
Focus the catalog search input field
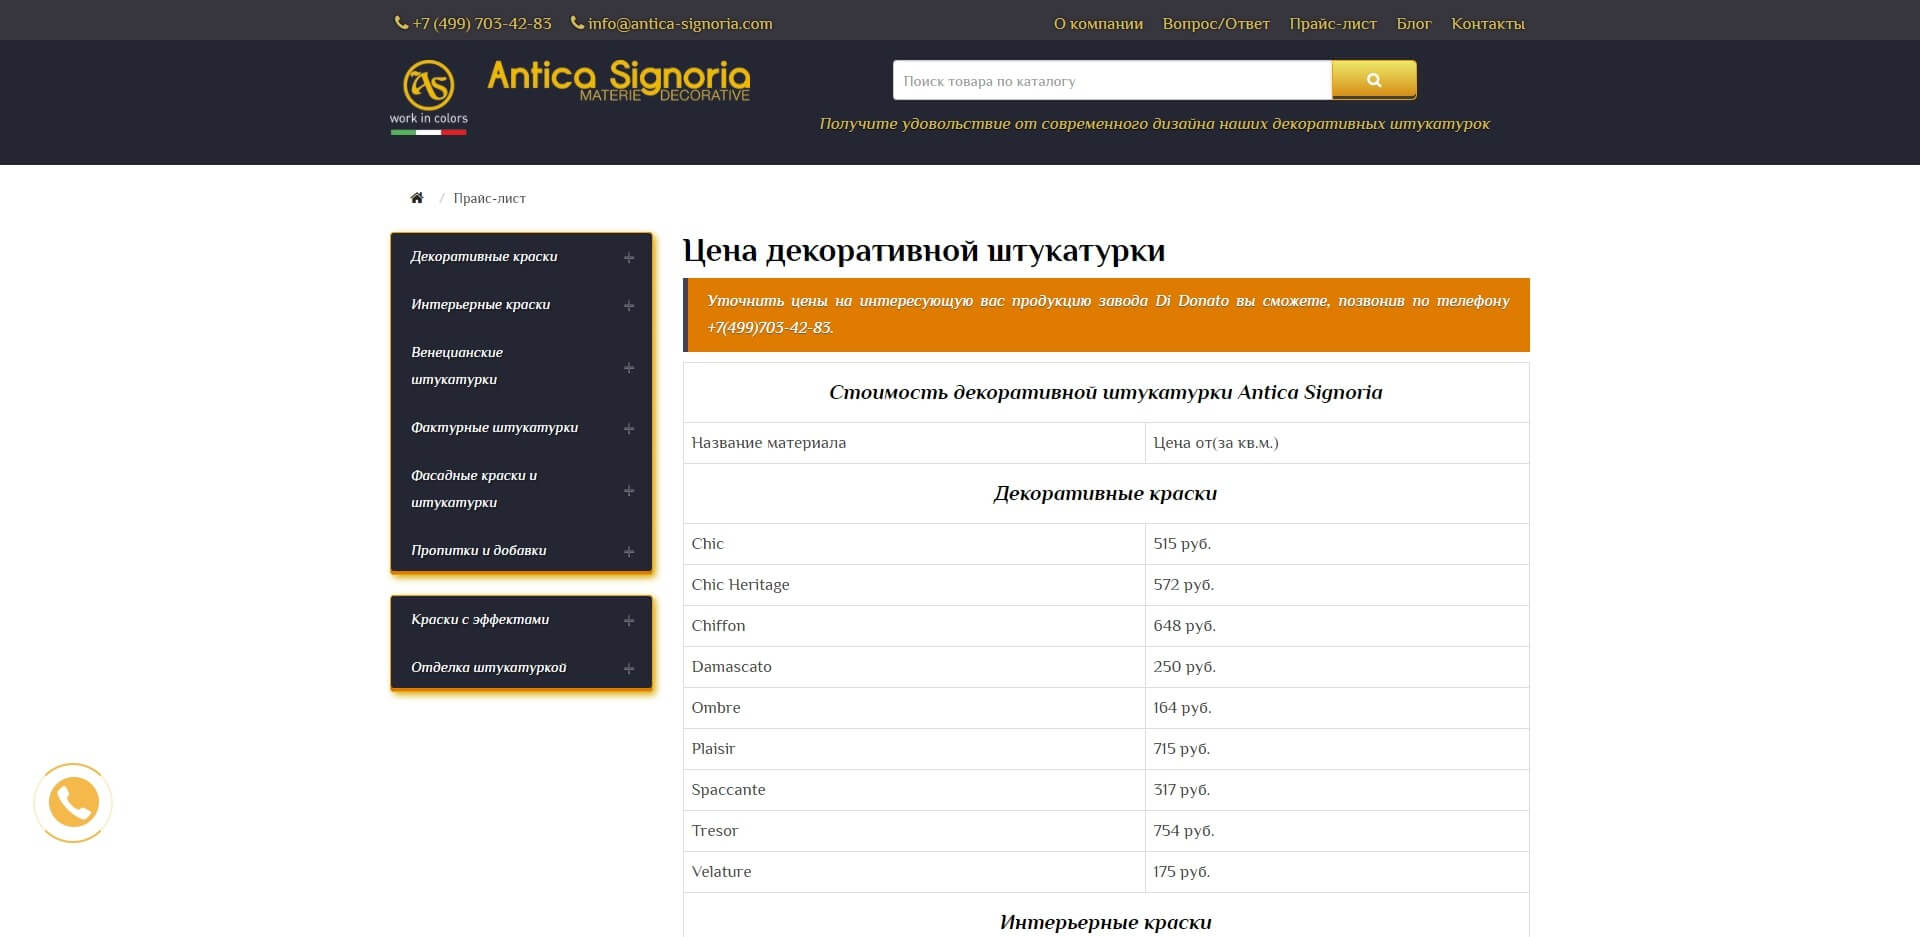pyautogui.click(x=1112, y=80)
